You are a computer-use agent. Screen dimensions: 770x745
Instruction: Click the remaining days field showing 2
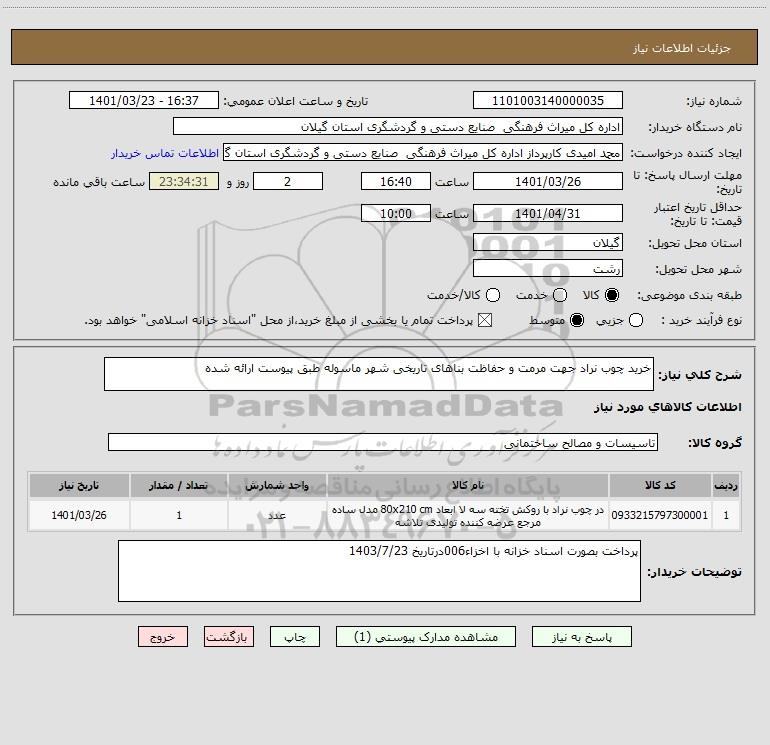tap(288, 181)
